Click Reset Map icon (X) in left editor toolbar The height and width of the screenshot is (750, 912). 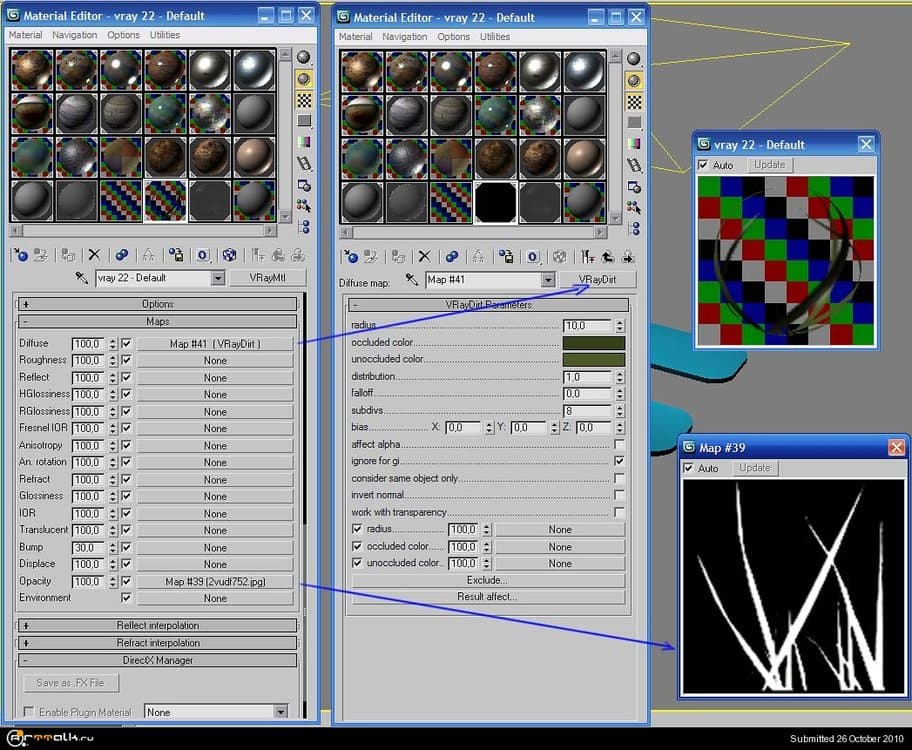(x=95, y=255)
